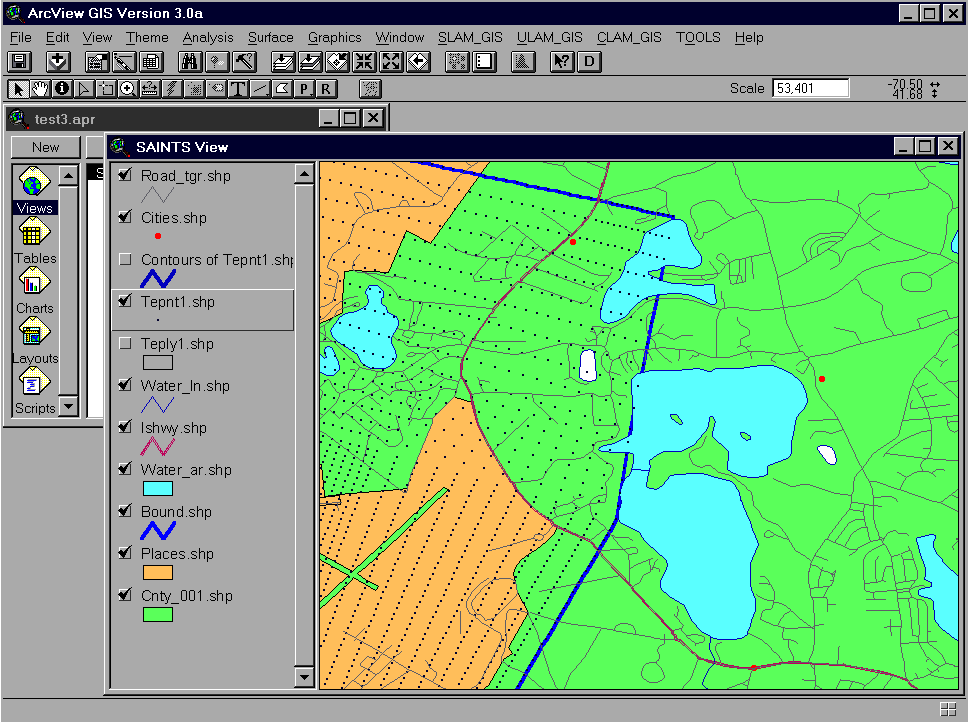Open Layouts in the project window
Screen dimensions: 968x722
click(x=35, y=341)
